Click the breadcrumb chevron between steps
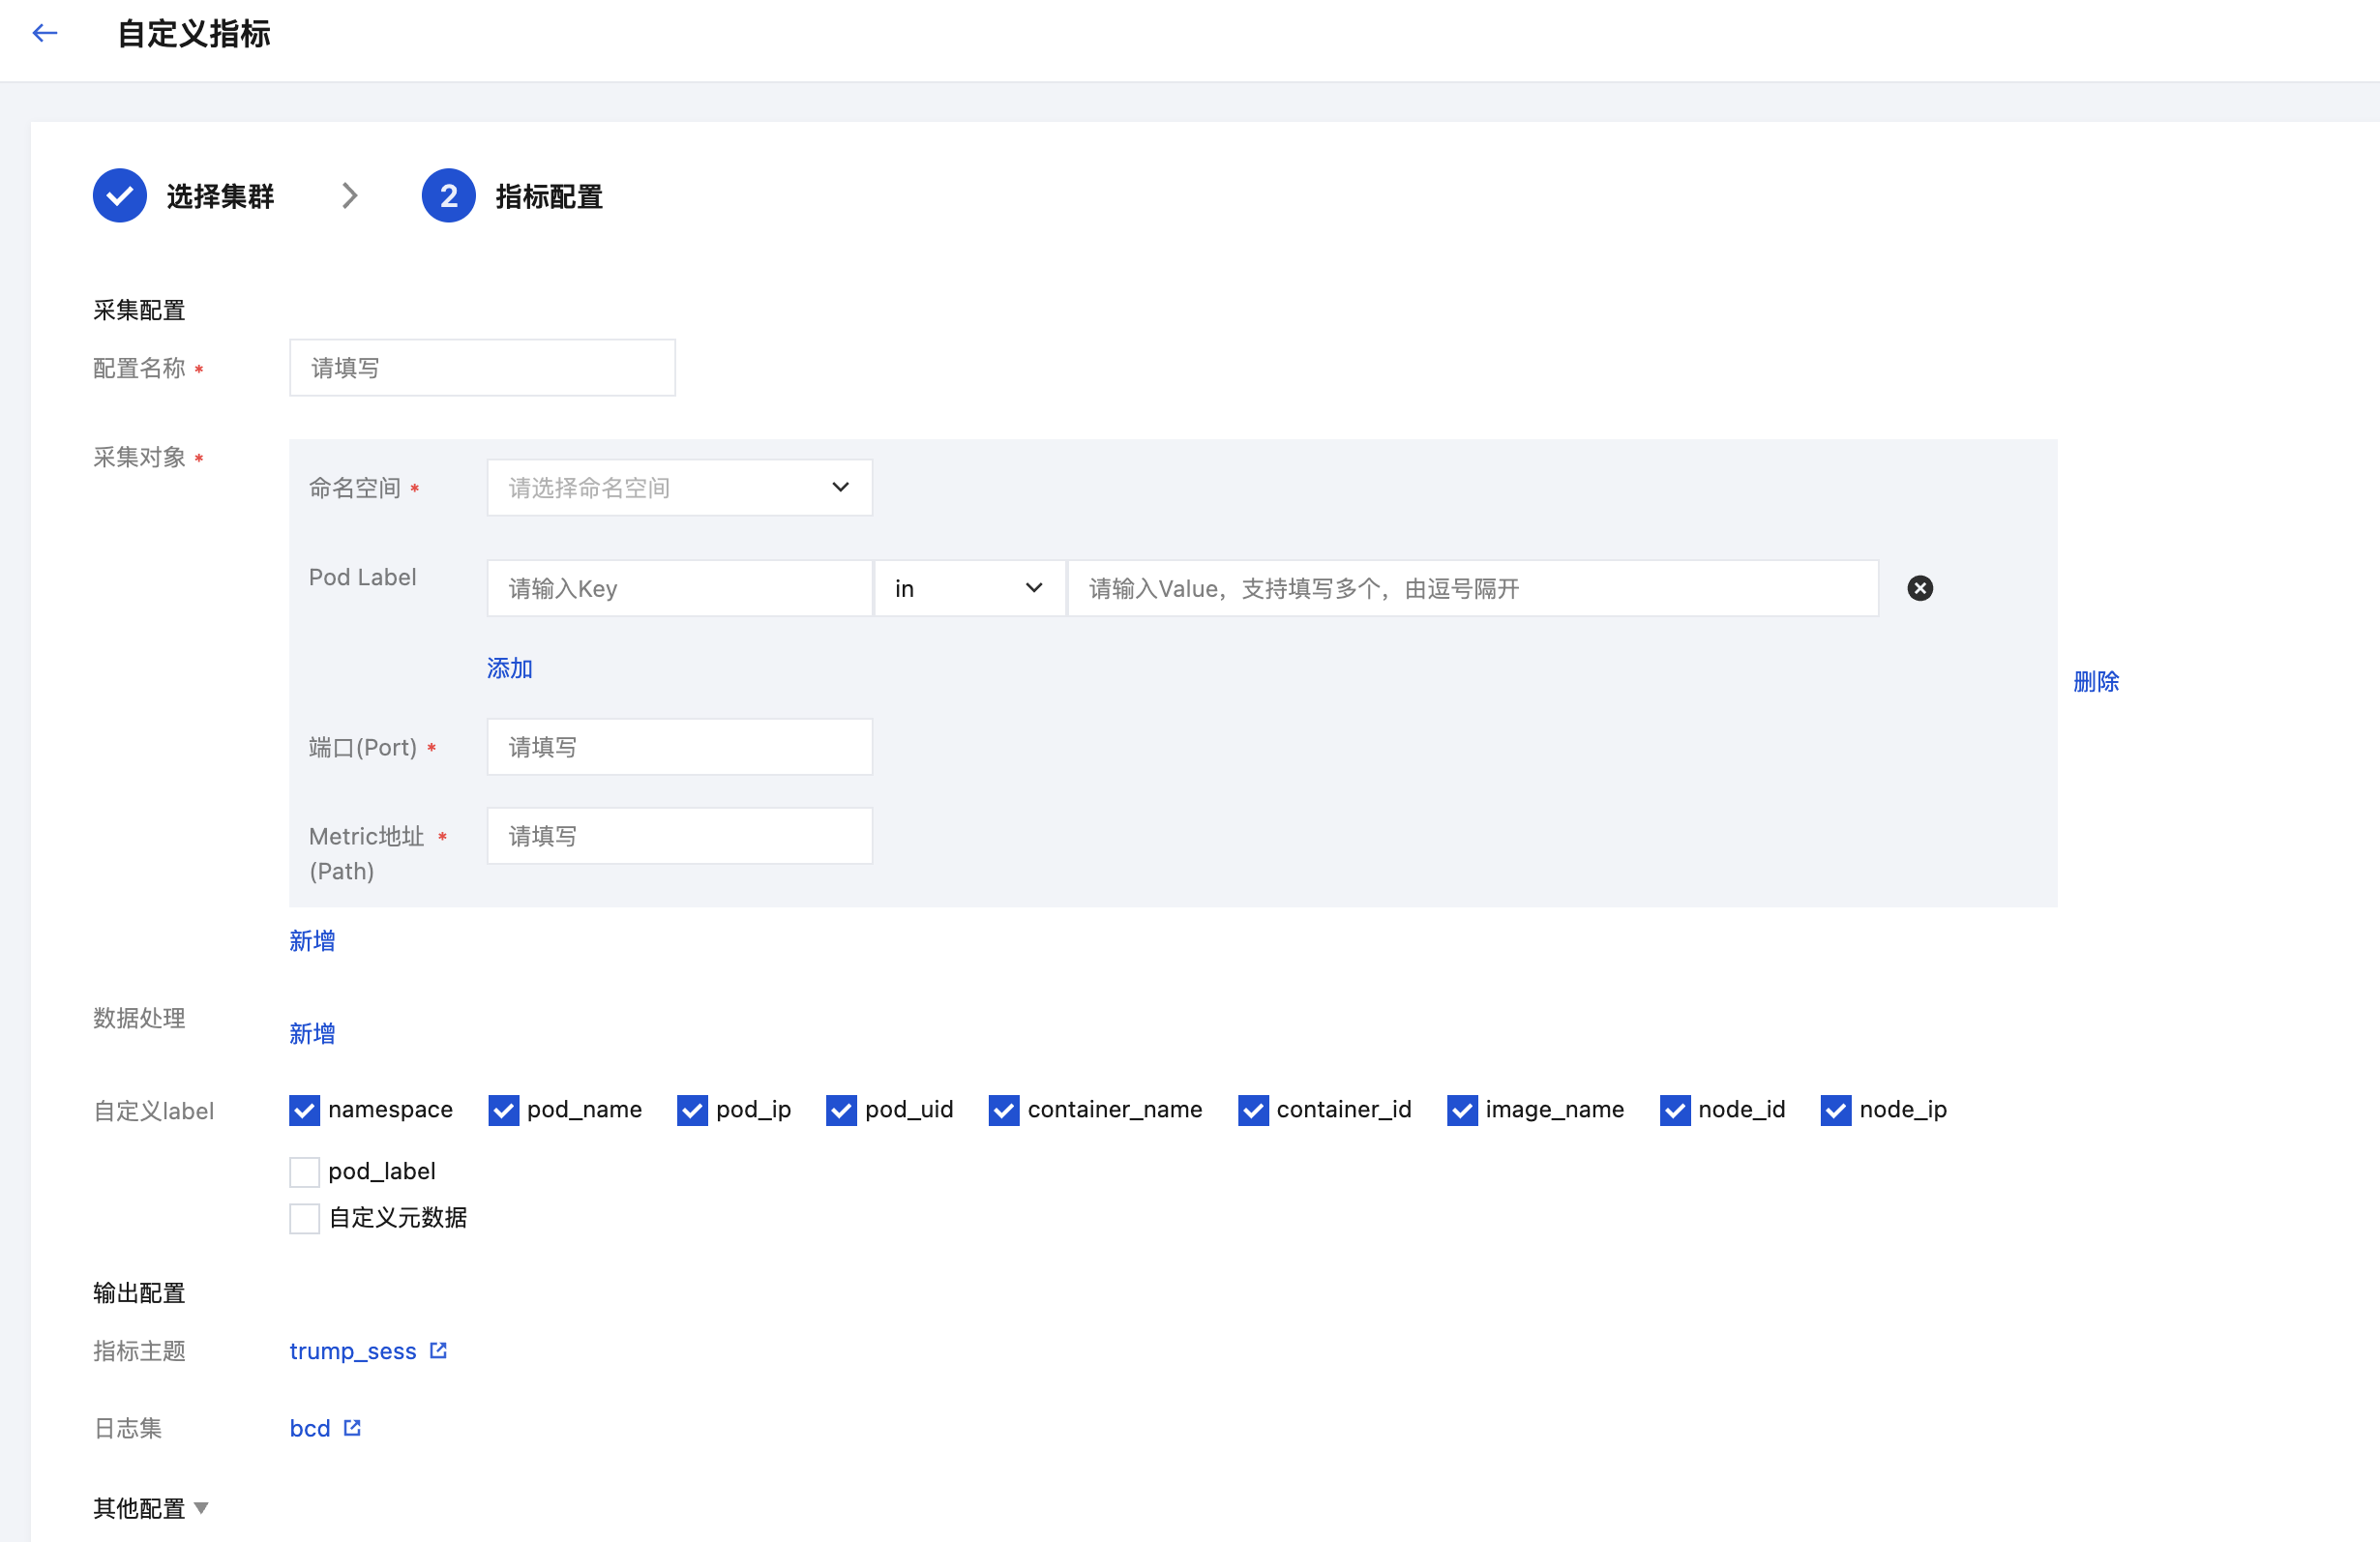 (349, 196)
